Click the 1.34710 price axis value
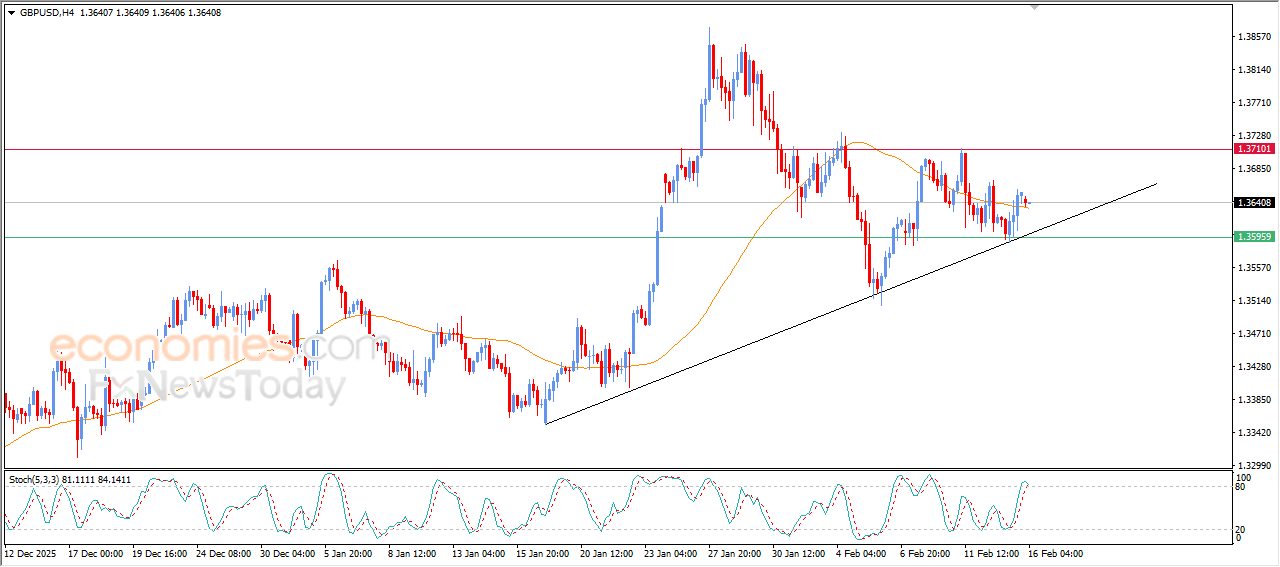The width and height of the screenshot is (1280, 567). tap(1254, 334)
